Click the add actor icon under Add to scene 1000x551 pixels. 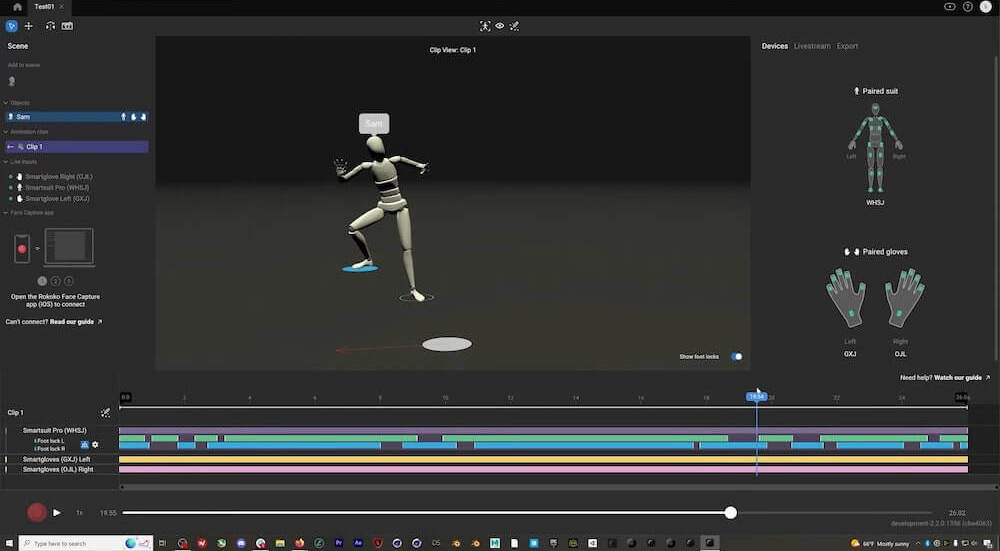point(12,81)
